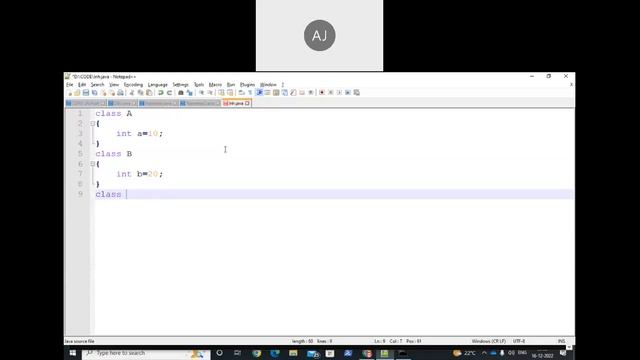The height and width of the screenshot is (360, 640).
Task: Open the Language menu
Action: (158, 84)
